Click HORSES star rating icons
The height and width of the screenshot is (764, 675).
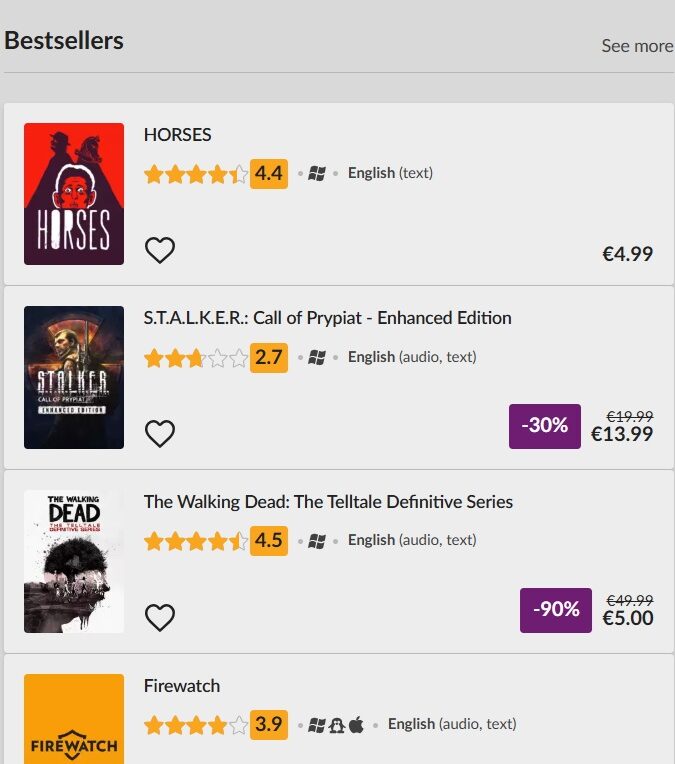pos(195,174)
